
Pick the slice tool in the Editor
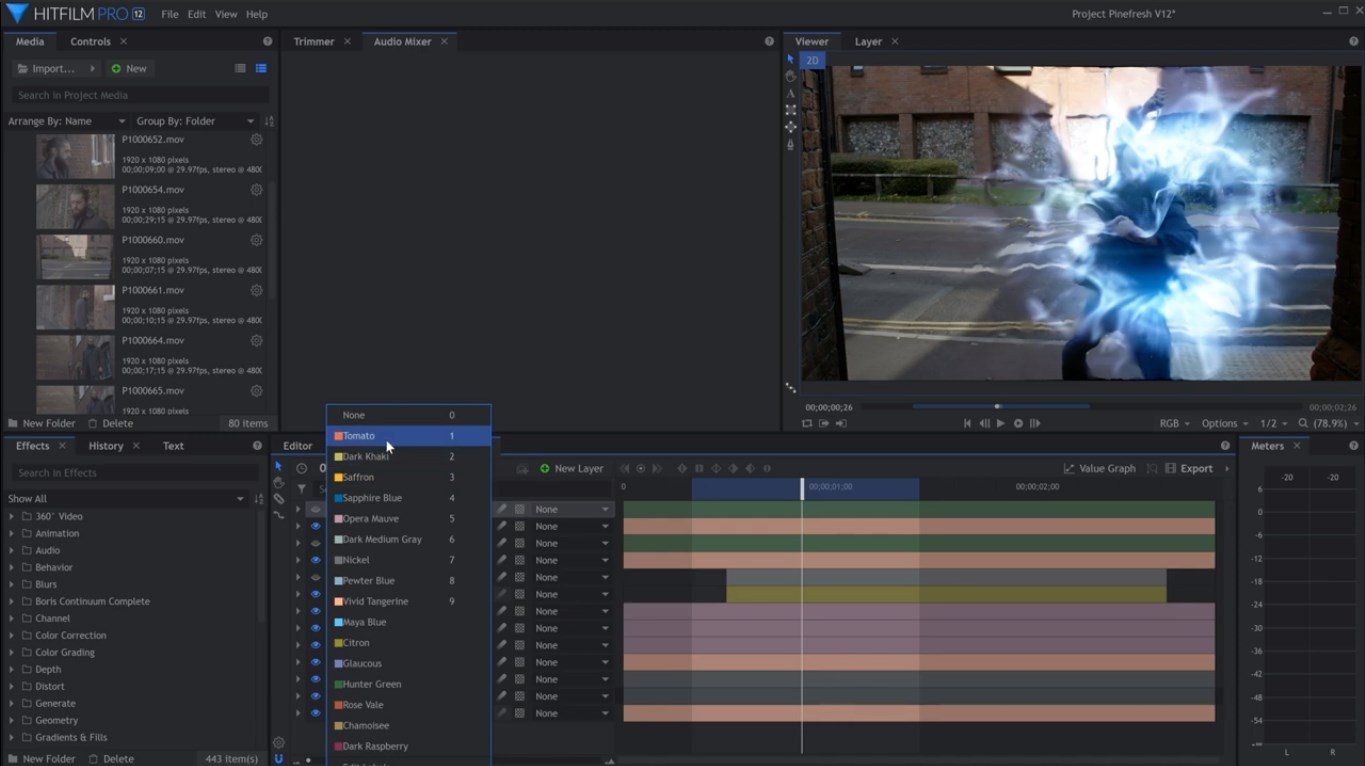(279, 499)
